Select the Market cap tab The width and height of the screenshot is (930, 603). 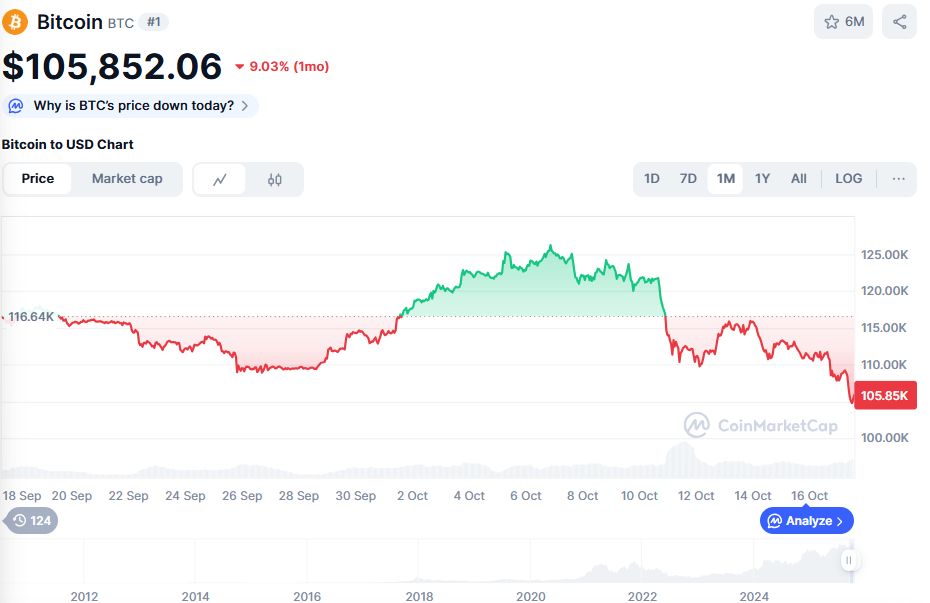(x=127, y=178)
